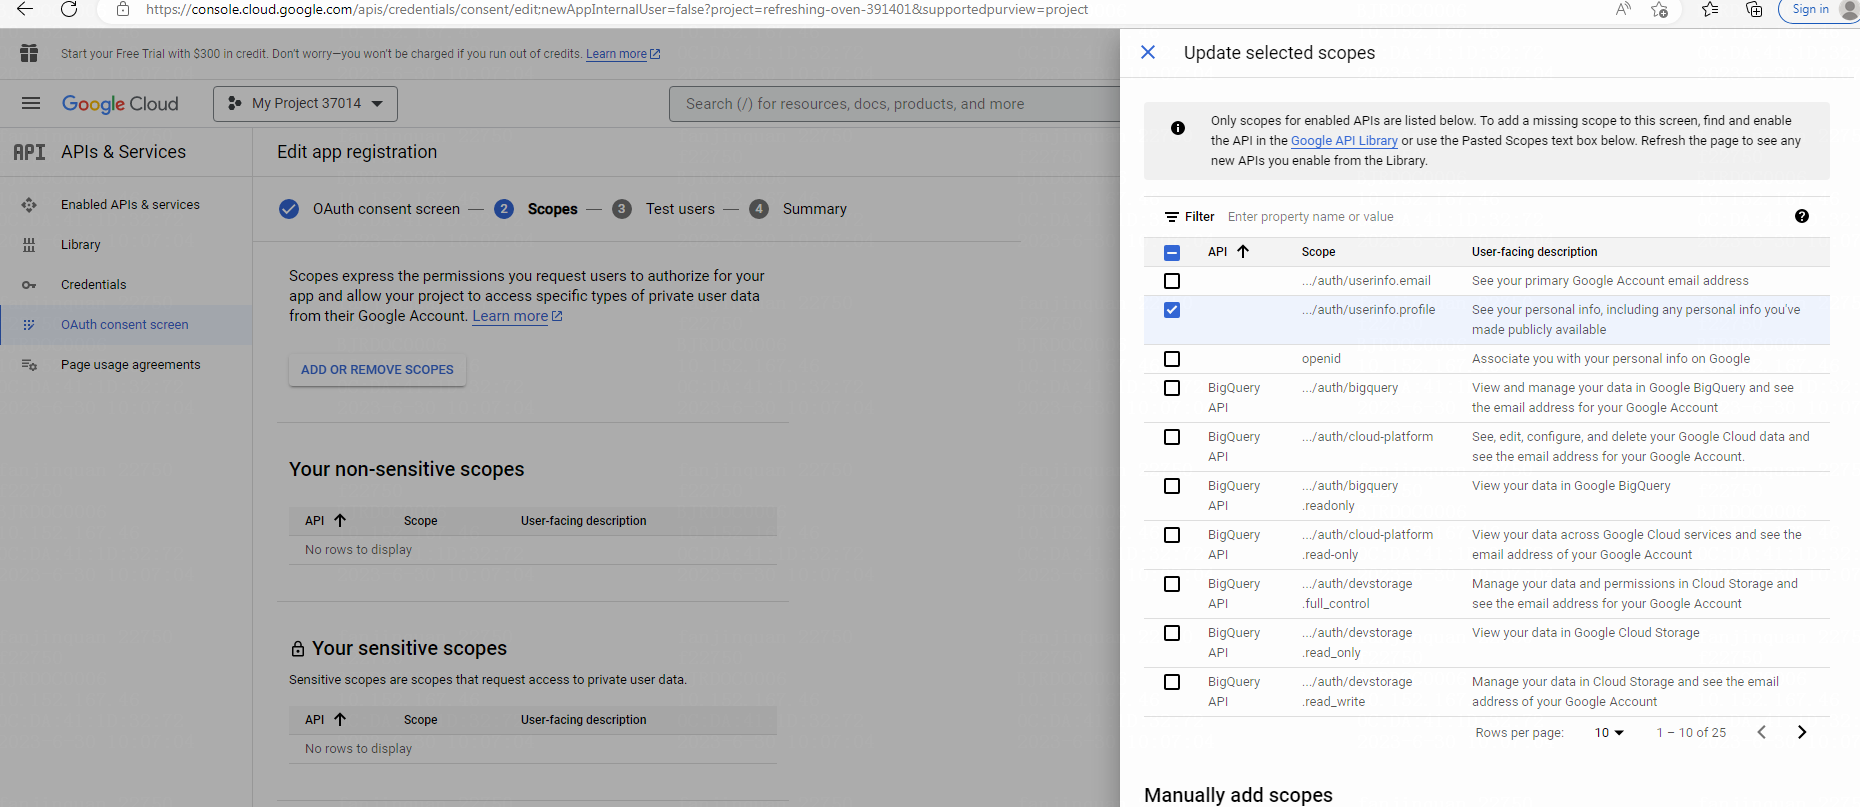Image resolution: width=1860 pixels, height=807 pixels.
Task: Open the Credentials page
Action: (94, 285)
